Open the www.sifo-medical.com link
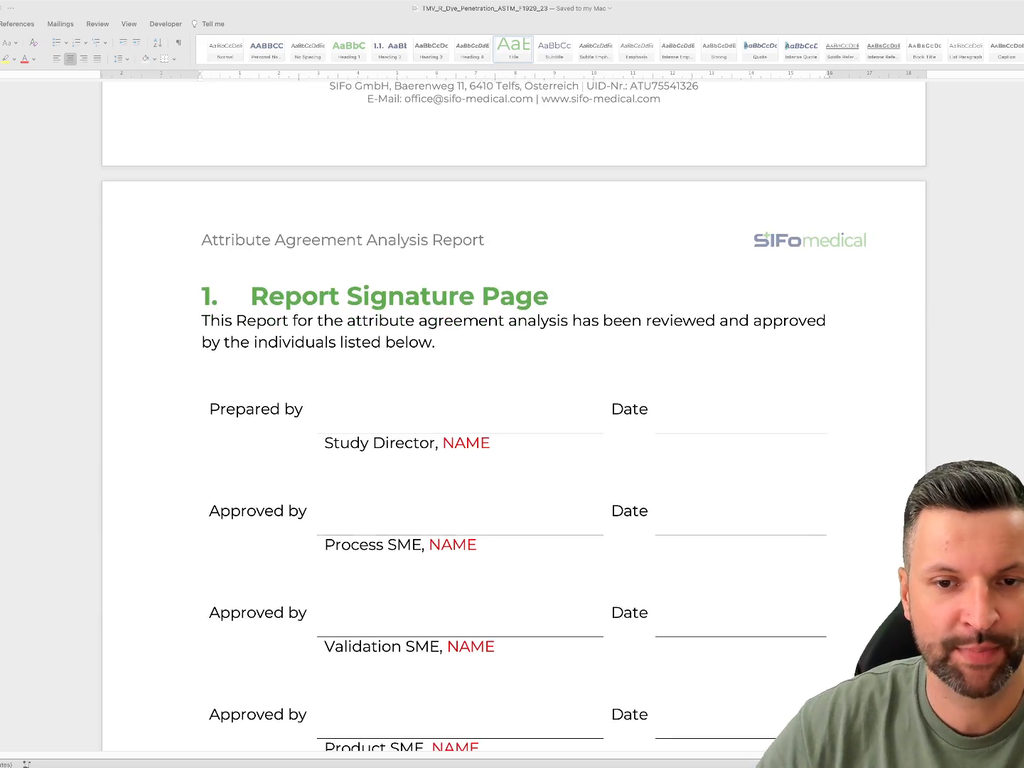This screenshot has width=1024, height=768. click(601, 99)
